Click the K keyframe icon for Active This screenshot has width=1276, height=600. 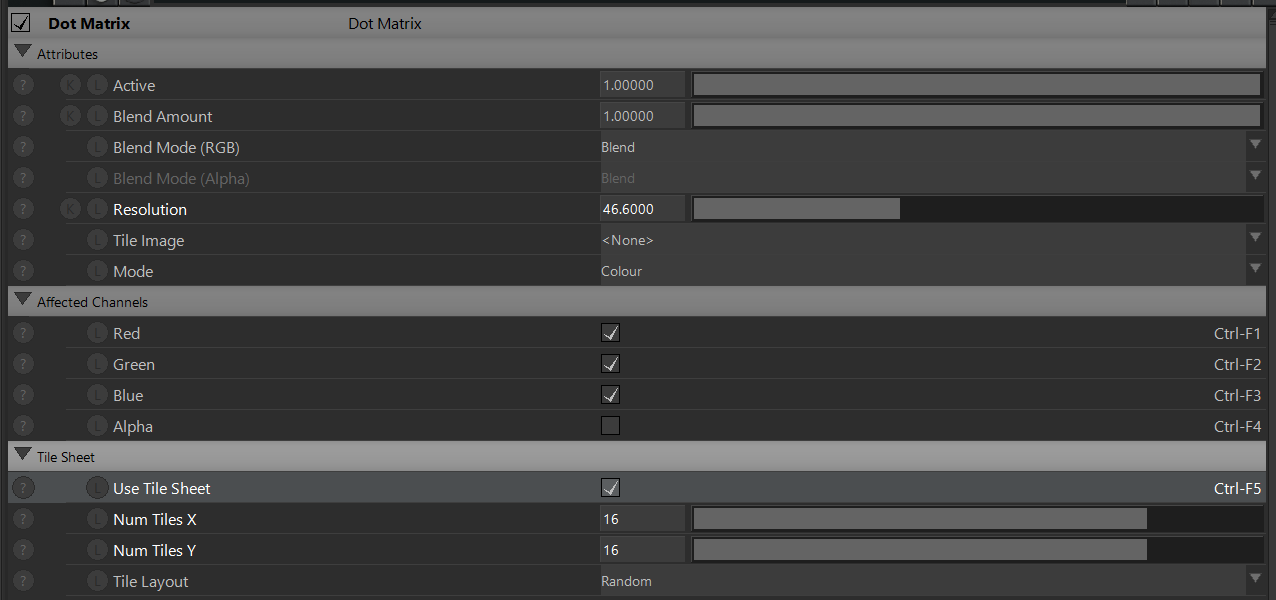(70, 85)
